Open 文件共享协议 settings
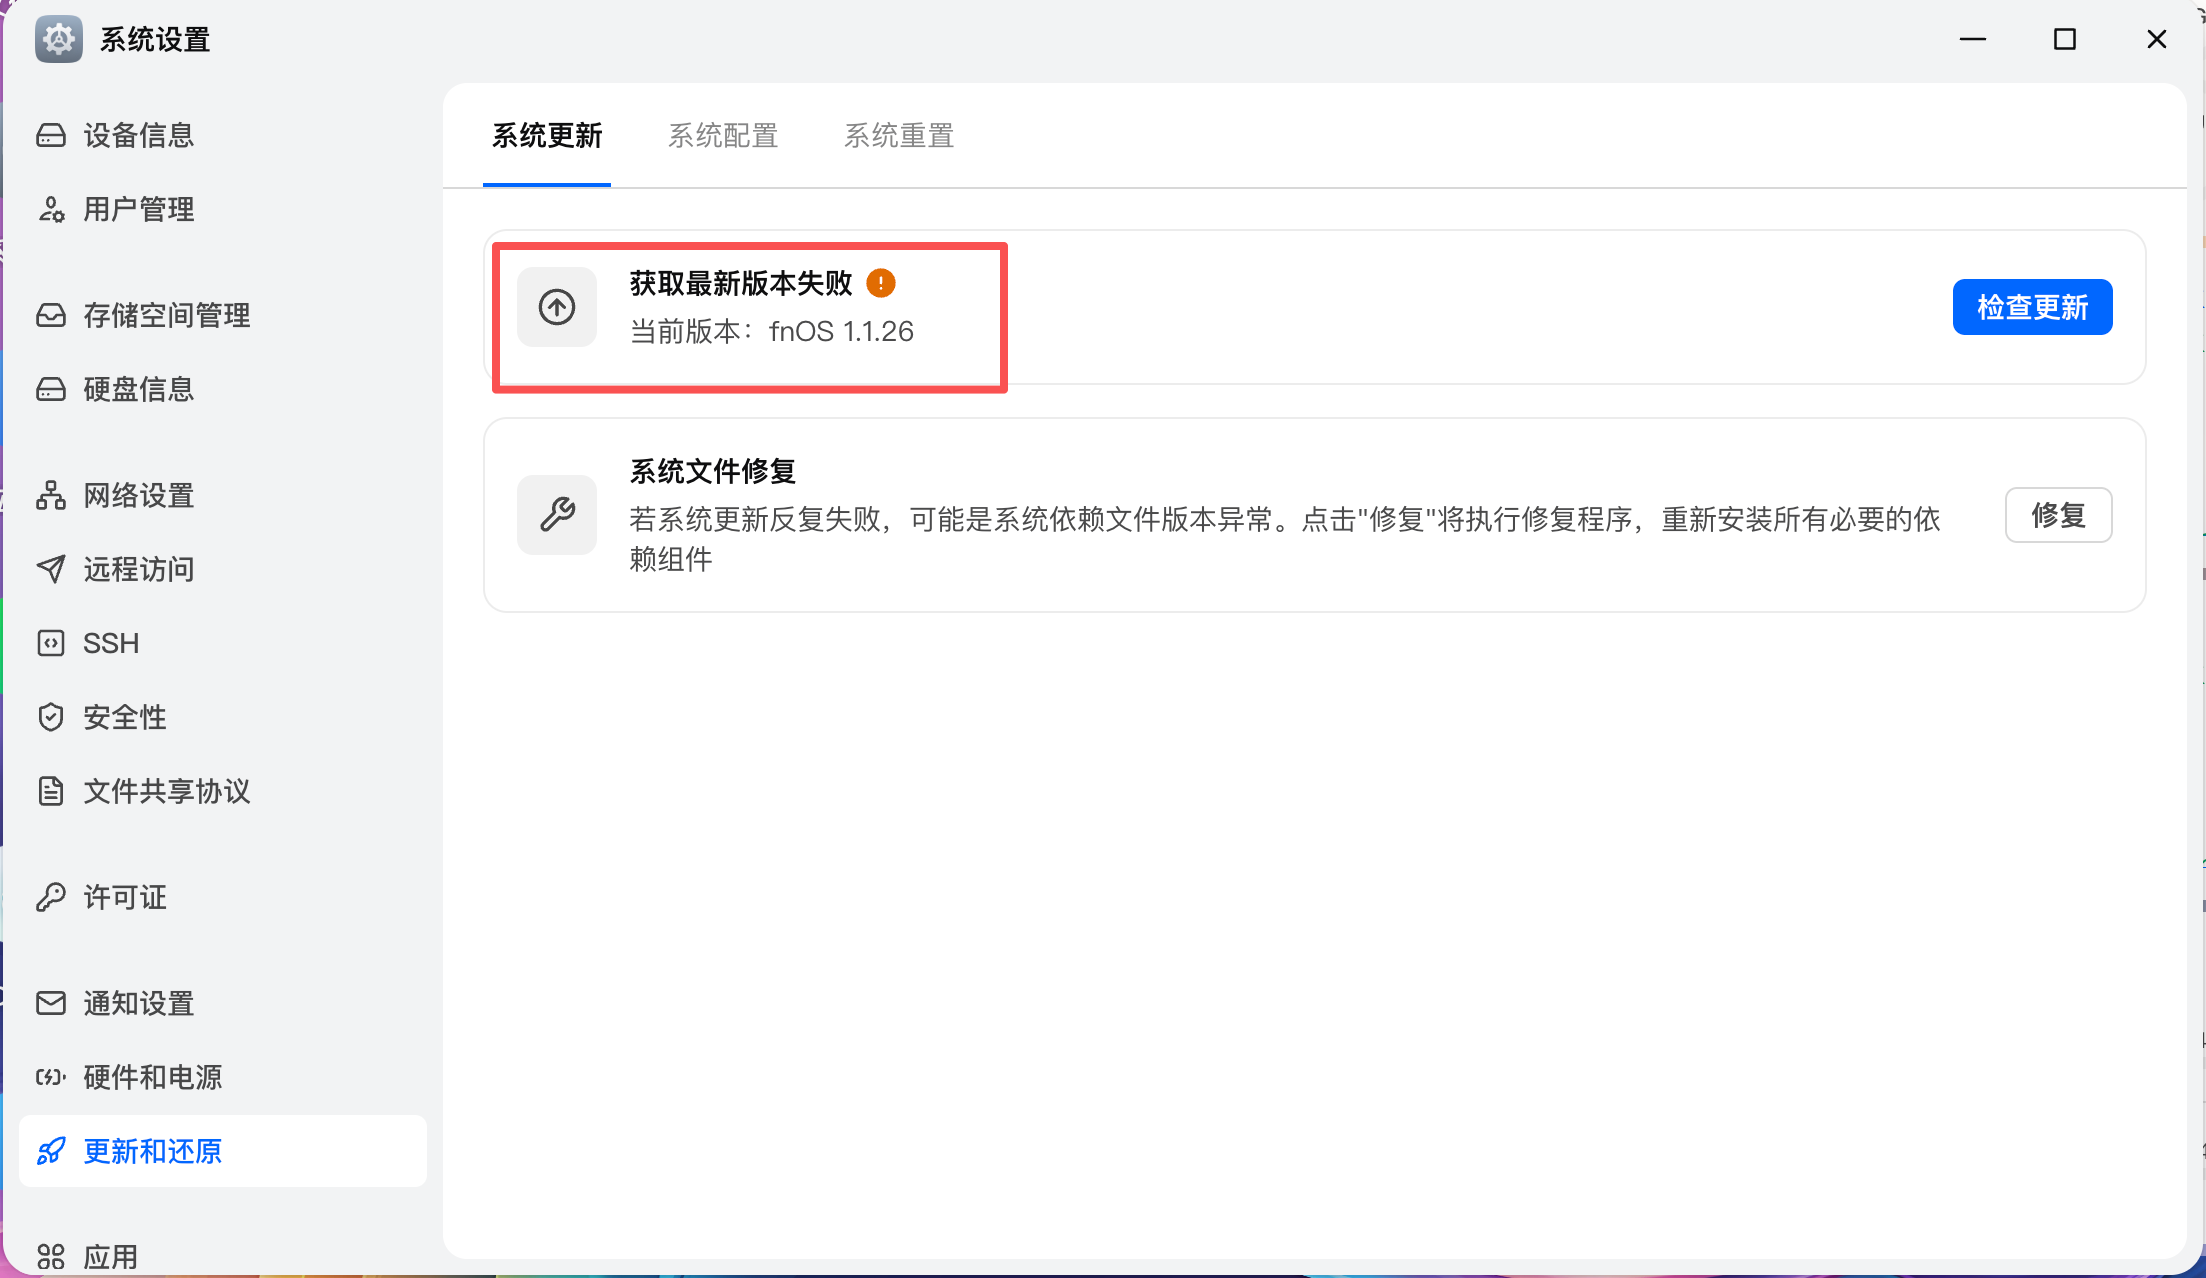This screenshot has width=2206, height=1278. 223,791
